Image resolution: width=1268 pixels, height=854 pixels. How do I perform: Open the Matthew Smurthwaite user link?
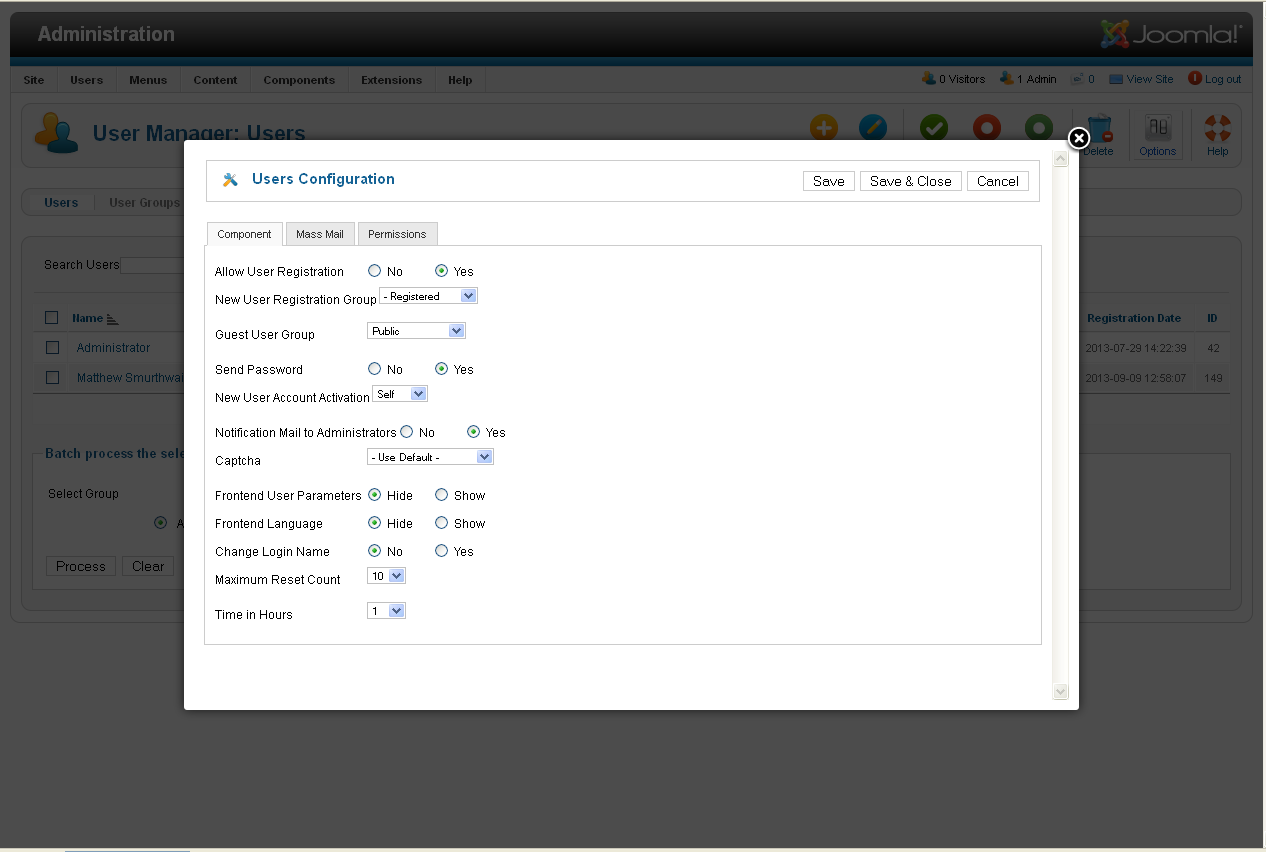130,378
